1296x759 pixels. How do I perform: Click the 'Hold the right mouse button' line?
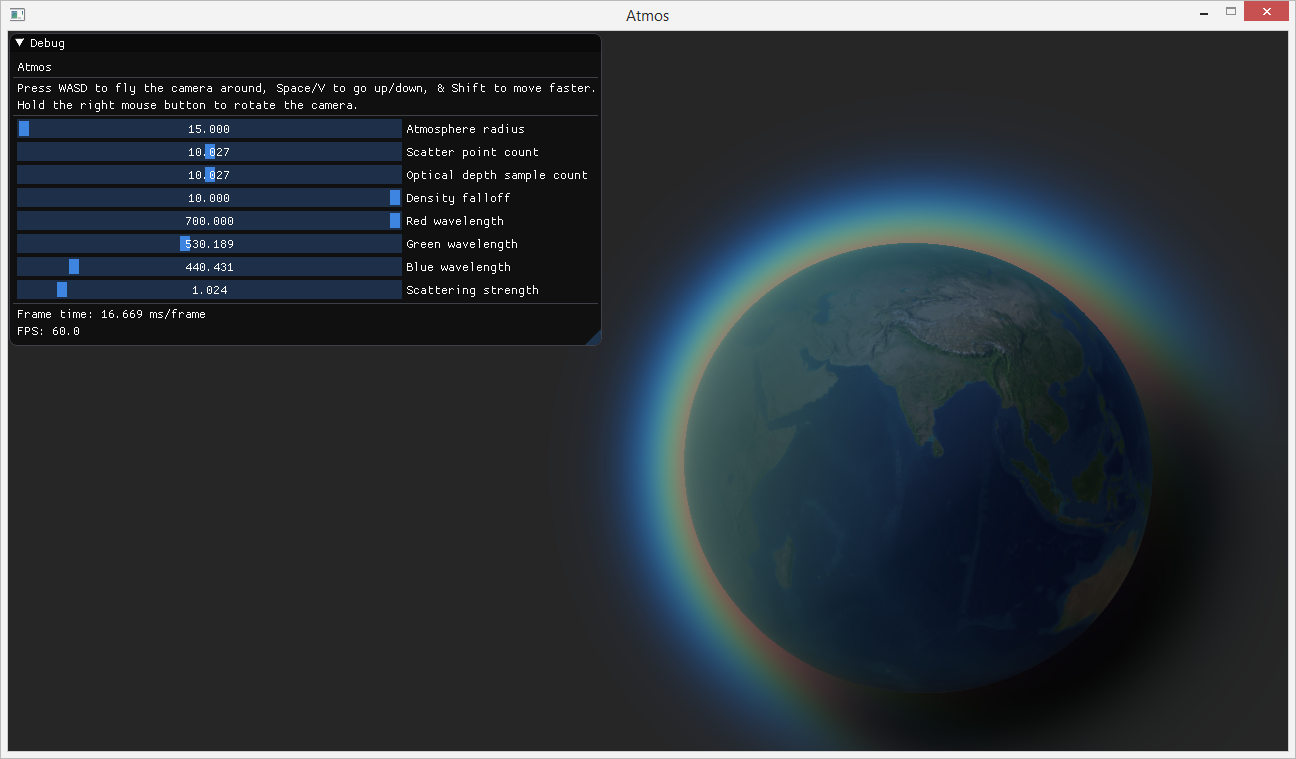[x=187, y=105]
